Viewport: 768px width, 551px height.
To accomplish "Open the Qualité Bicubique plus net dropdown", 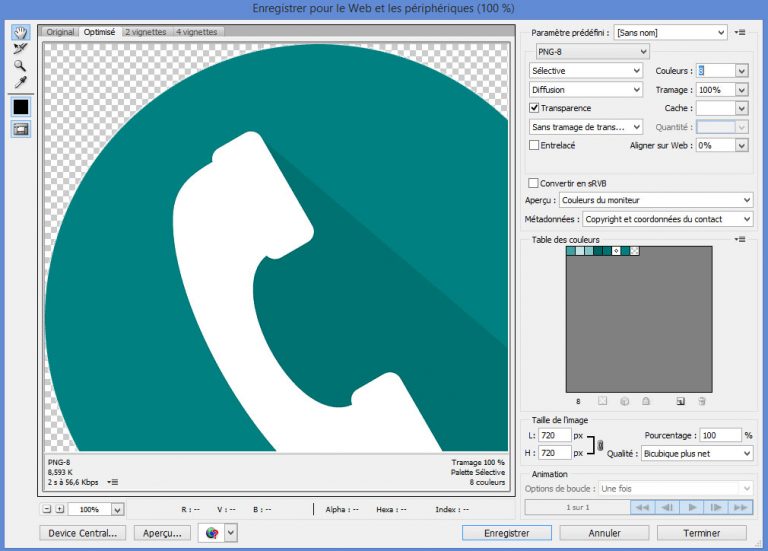I will (x=697, y=454).
